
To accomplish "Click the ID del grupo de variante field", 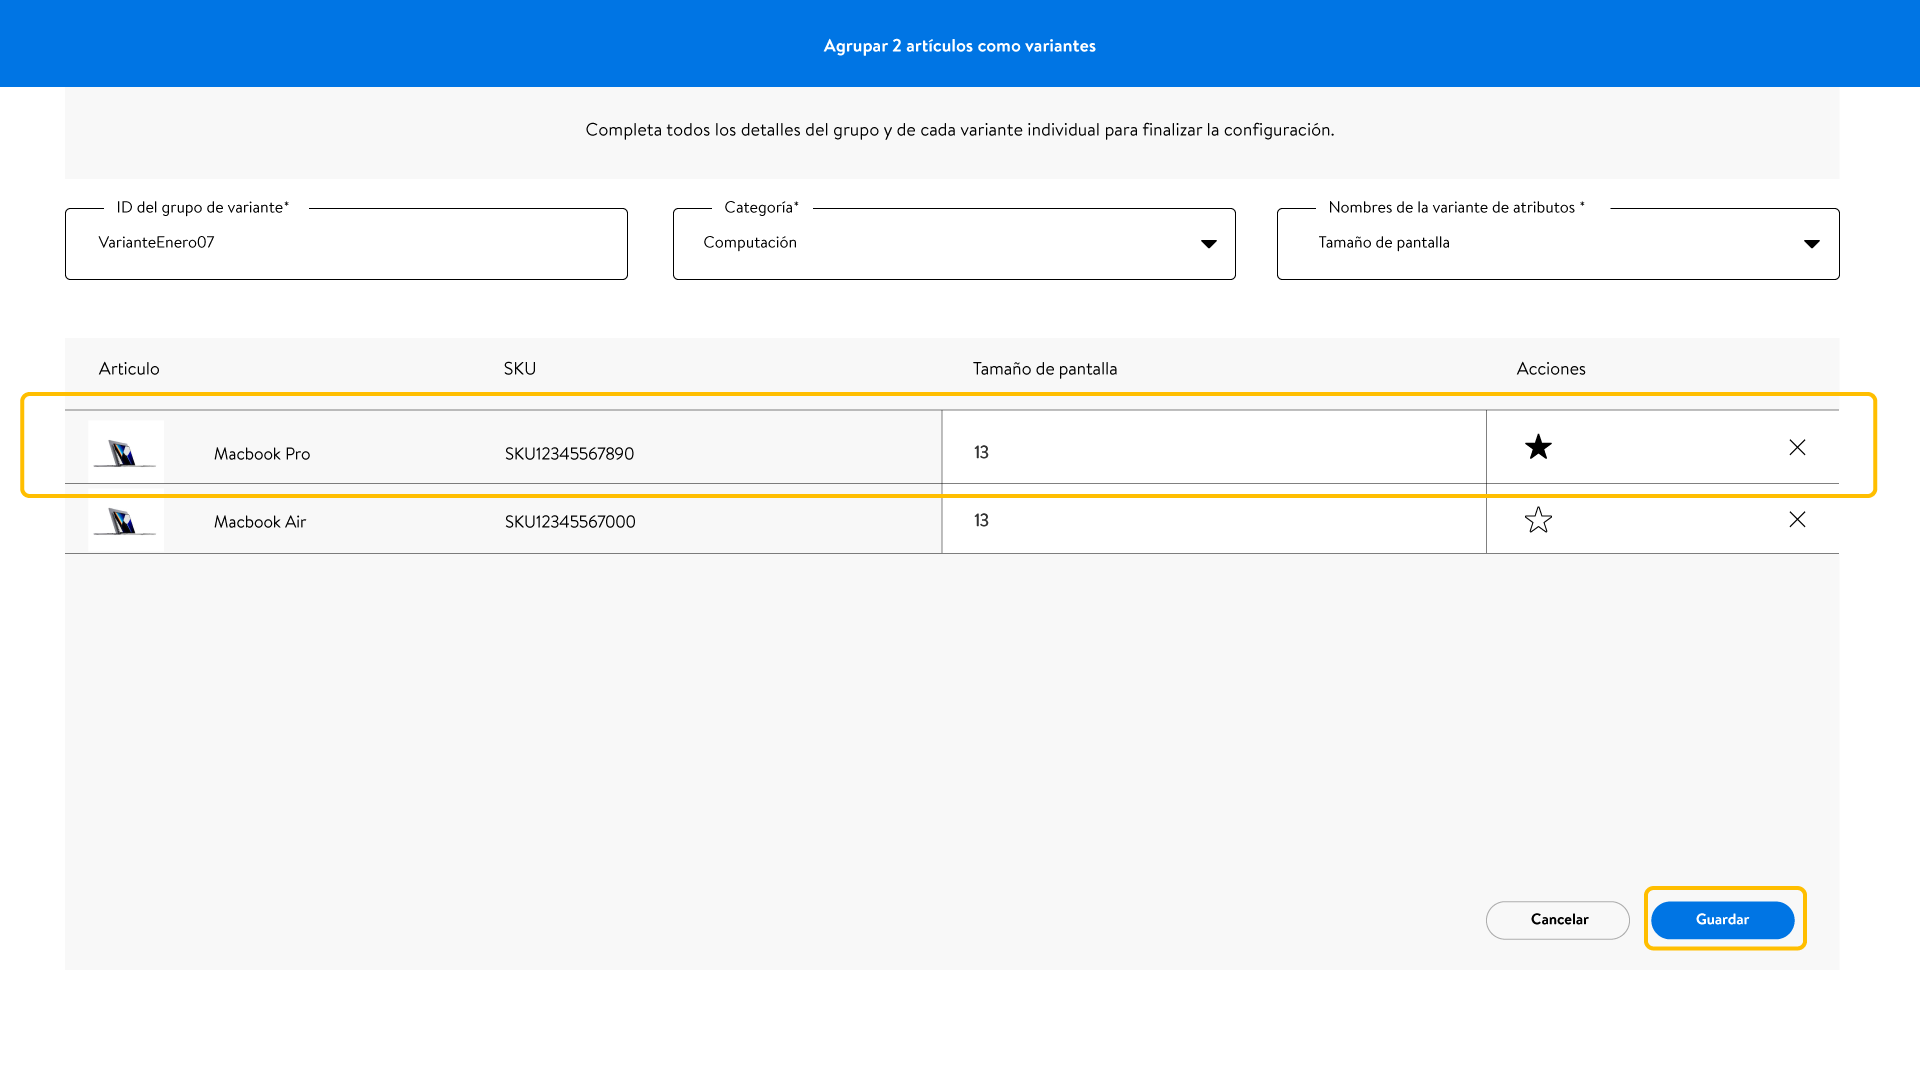I will click(346, 244).
